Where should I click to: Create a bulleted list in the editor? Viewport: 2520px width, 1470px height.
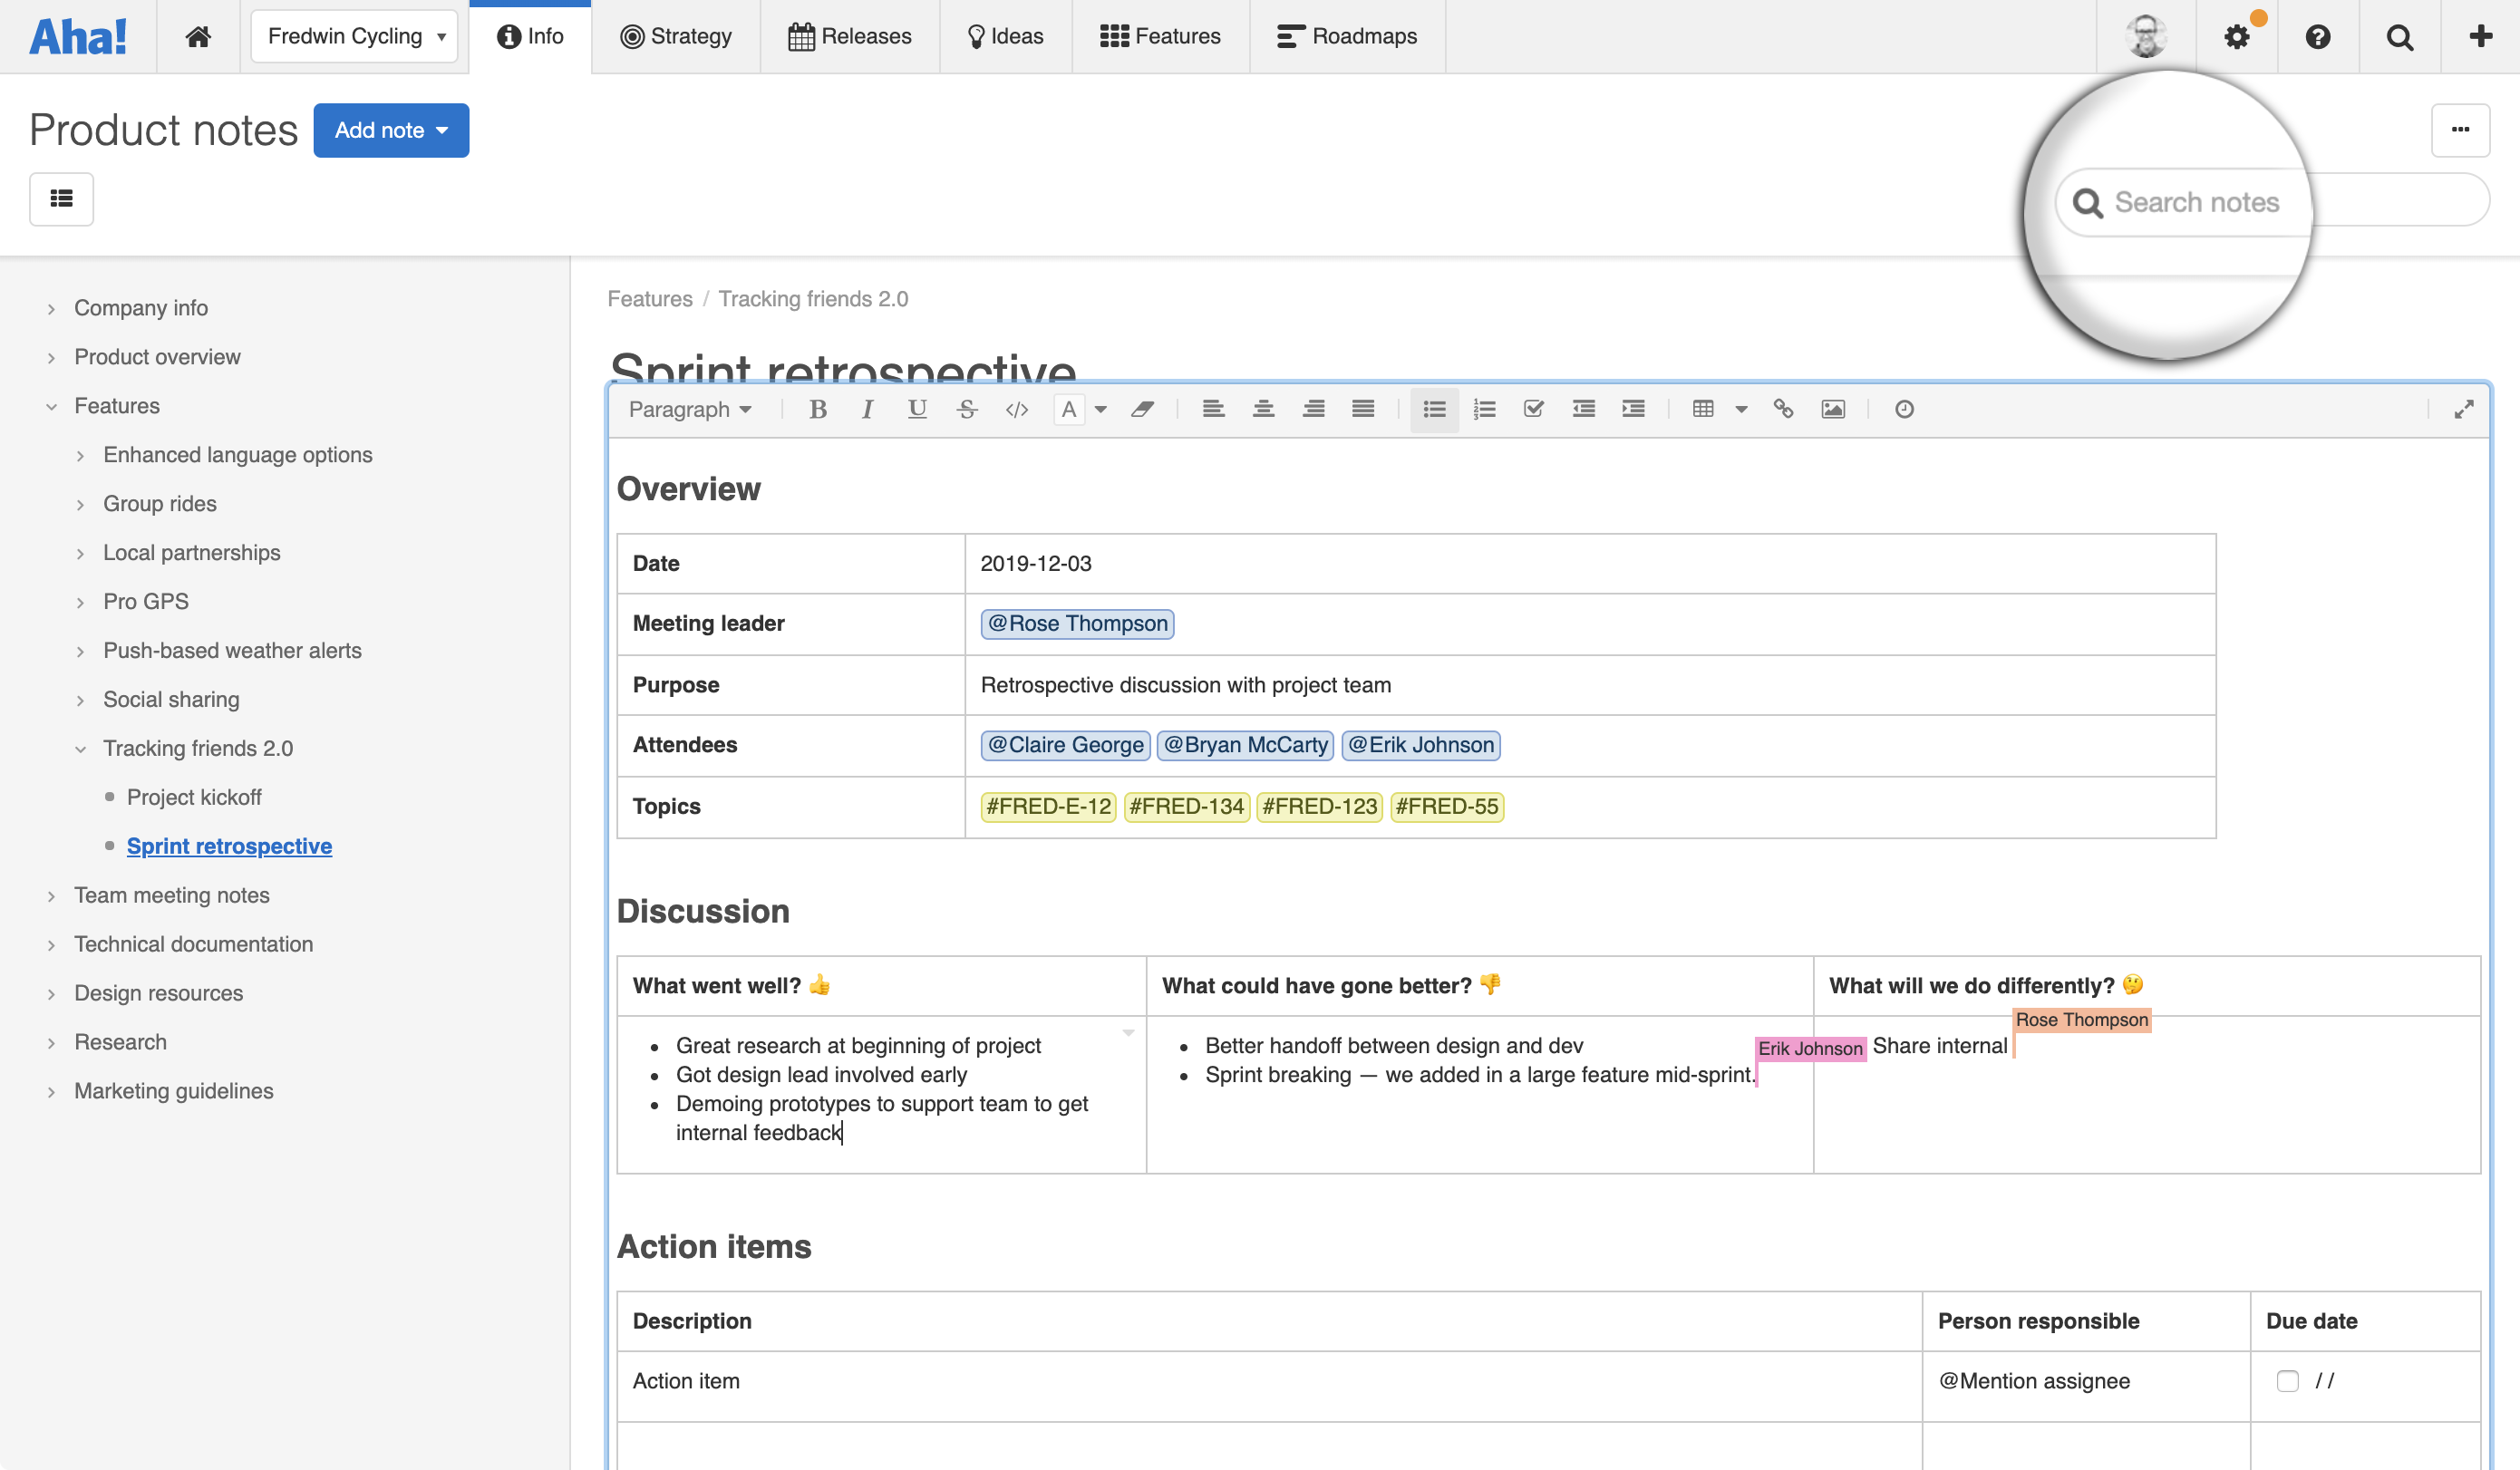click(1434, 409)
